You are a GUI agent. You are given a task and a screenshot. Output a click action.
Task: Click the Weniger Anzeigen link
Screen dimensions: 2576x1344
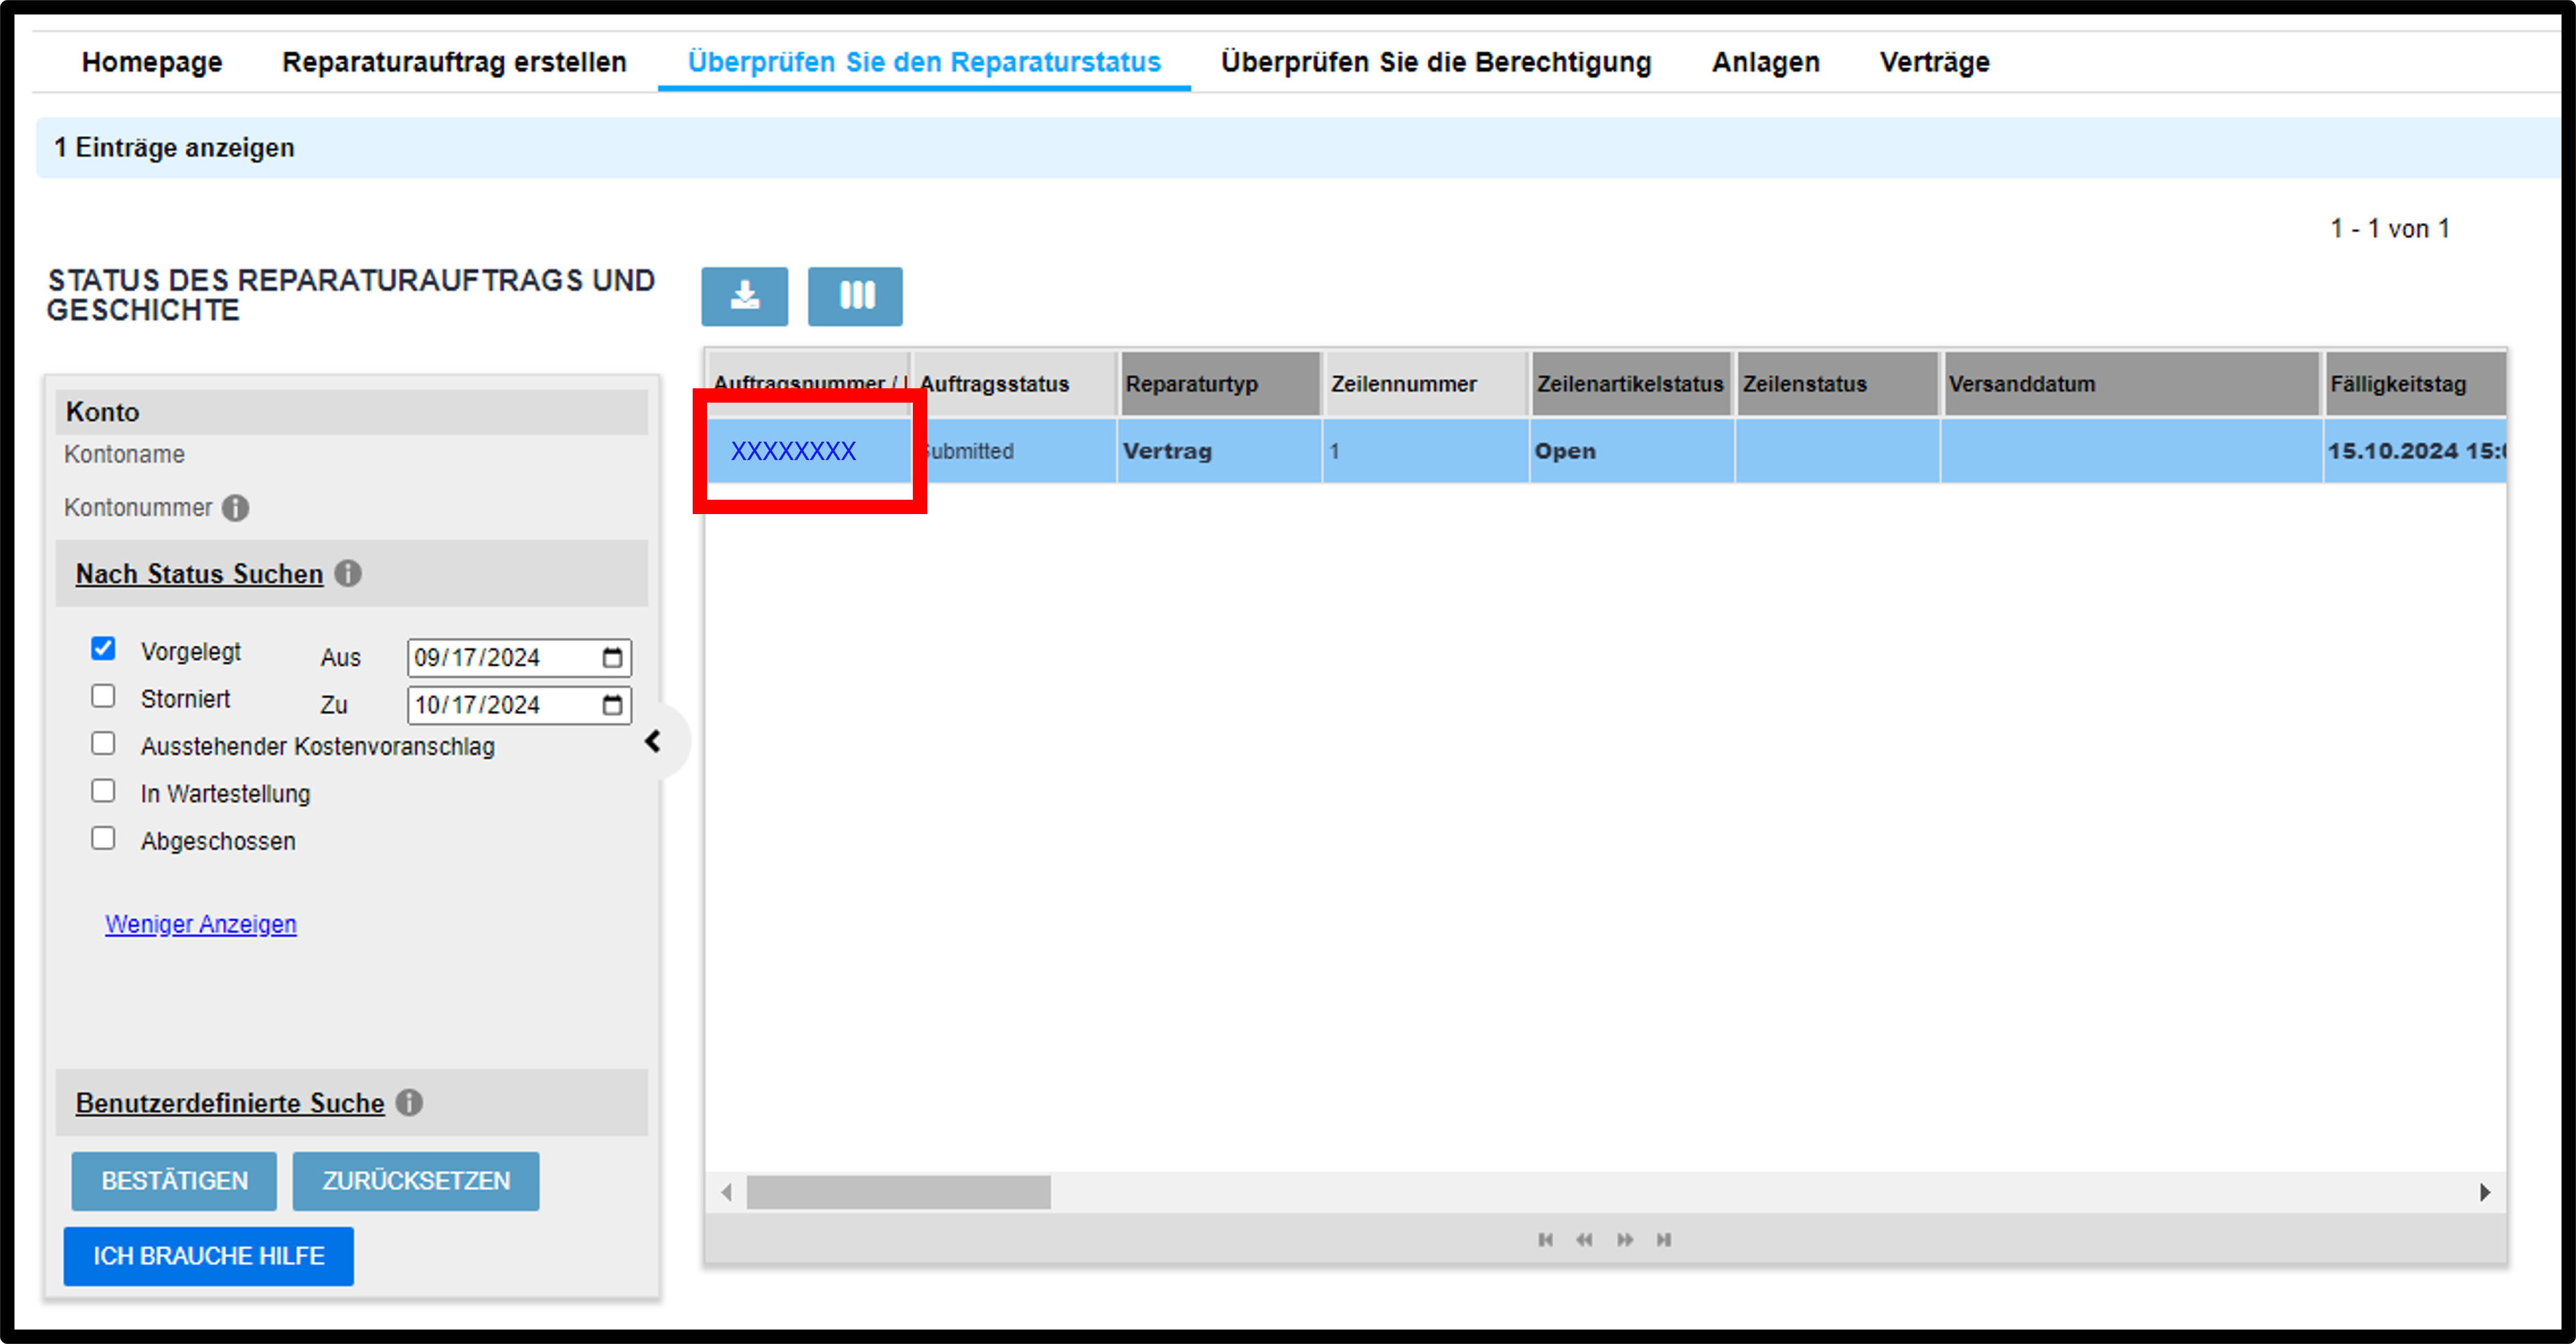201,924
